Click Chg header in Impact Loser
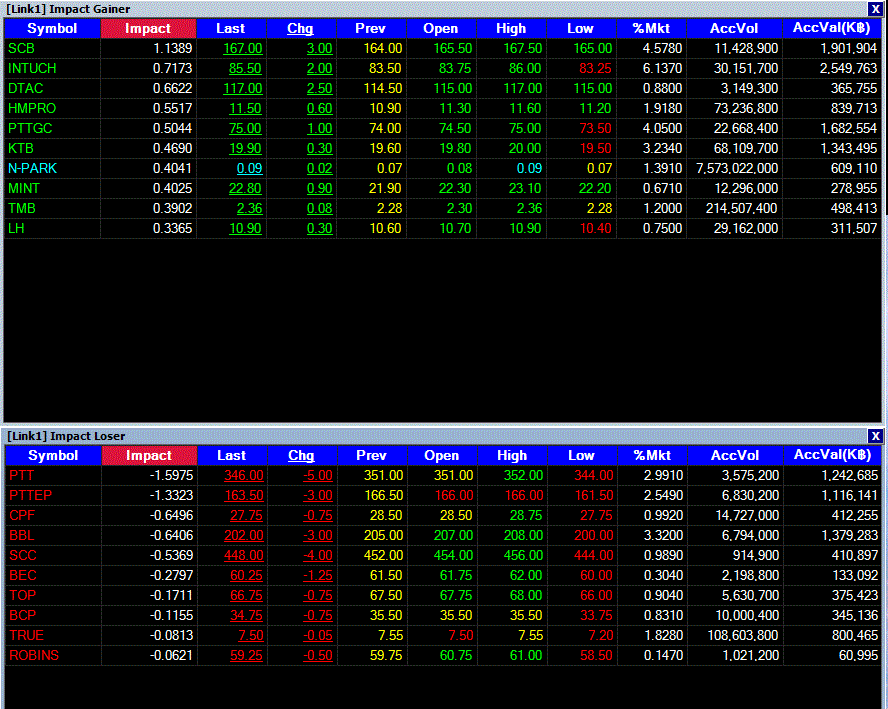888x709 pixels. click(x=301, y=455)
